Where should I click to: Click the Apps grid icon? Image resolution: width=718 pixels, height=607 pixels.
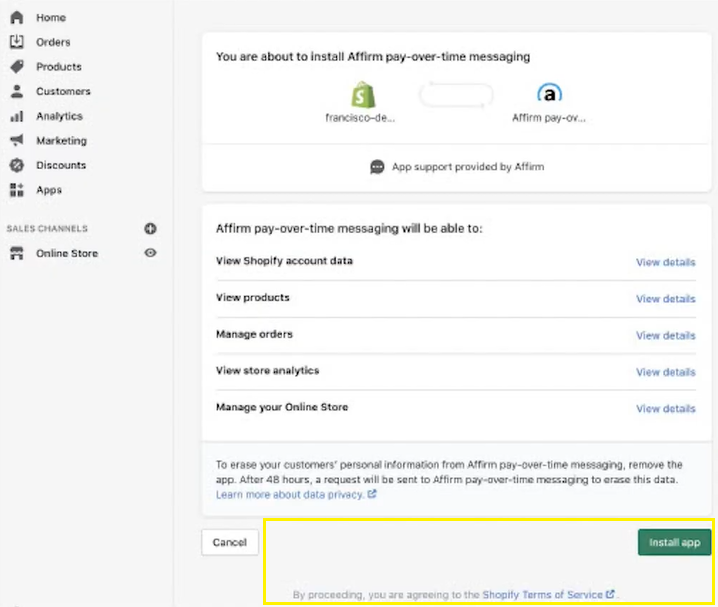[16, 190]
